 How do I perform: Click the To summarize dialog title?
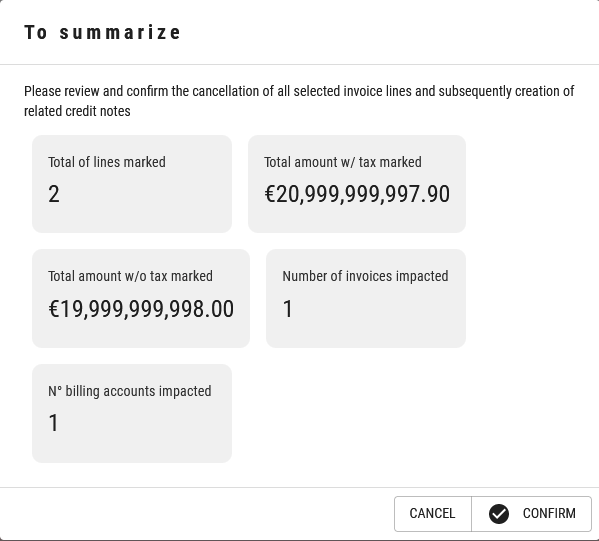[102, 32]
